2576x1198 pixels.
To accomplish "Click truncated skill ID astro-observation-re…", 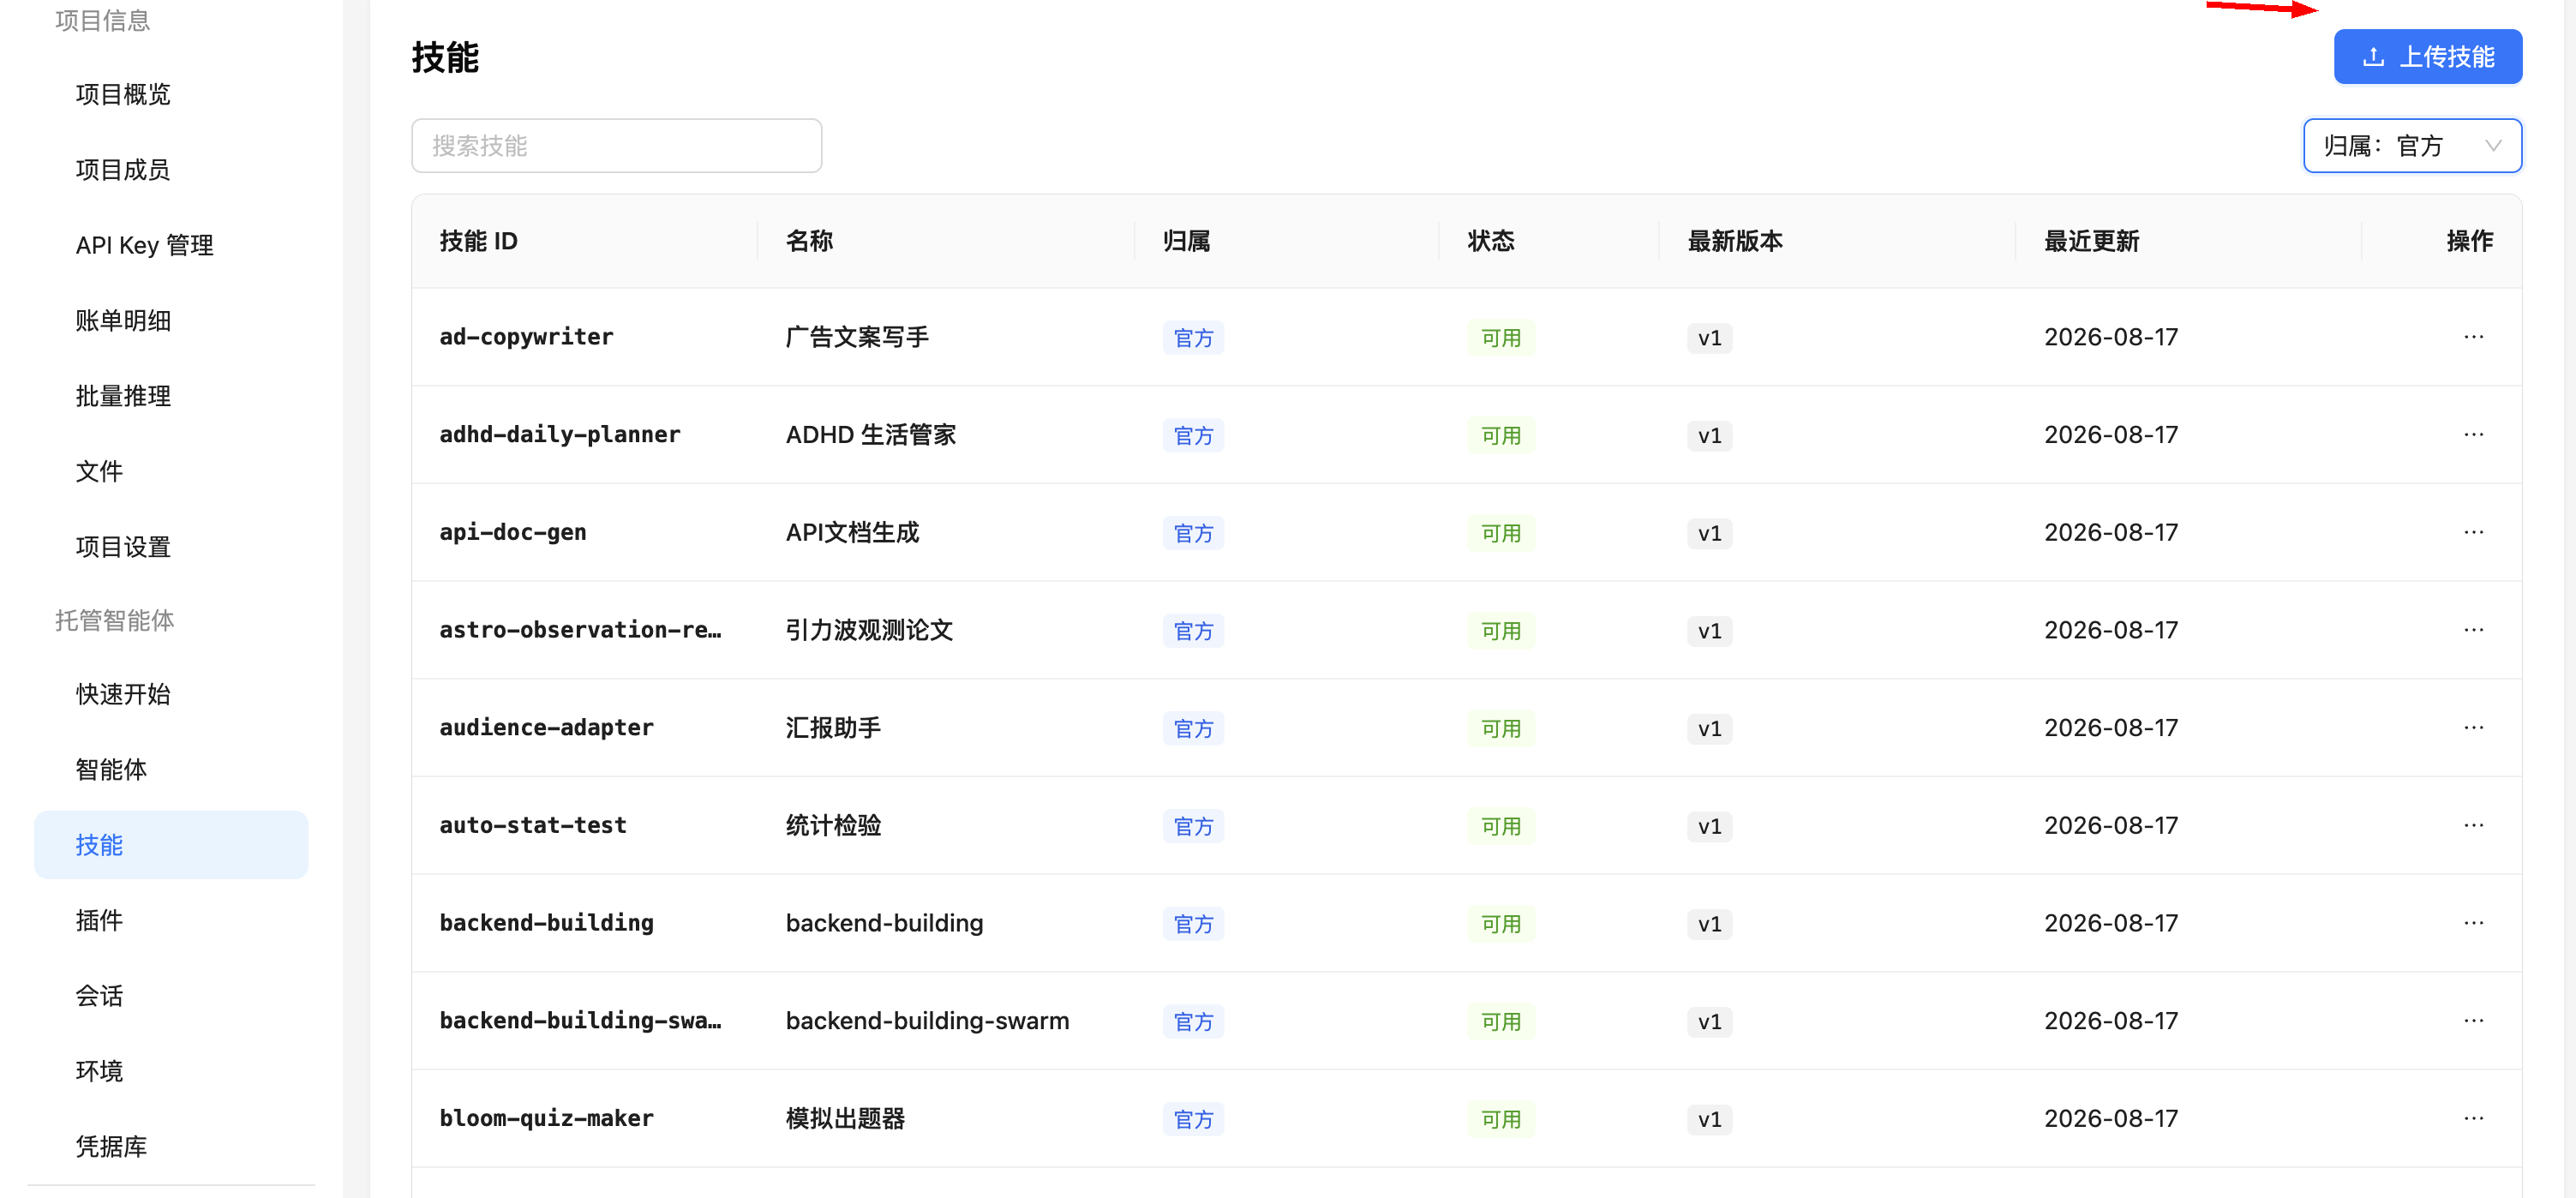I will [580, 630].
